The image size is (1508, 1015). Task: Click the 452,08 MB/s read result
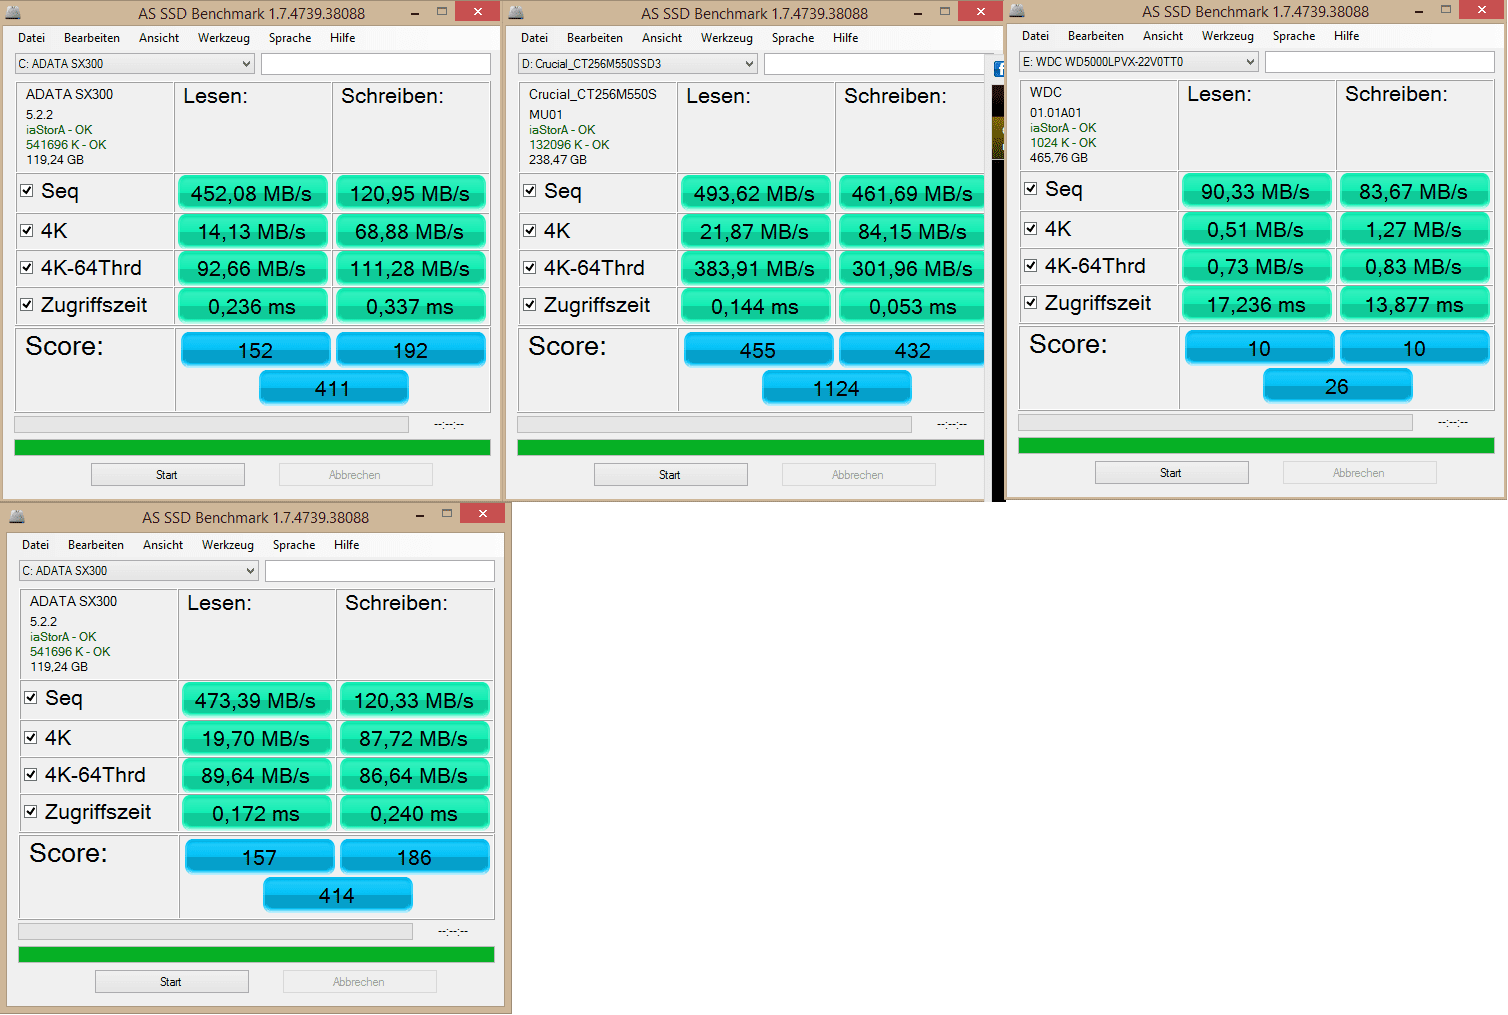252,193
